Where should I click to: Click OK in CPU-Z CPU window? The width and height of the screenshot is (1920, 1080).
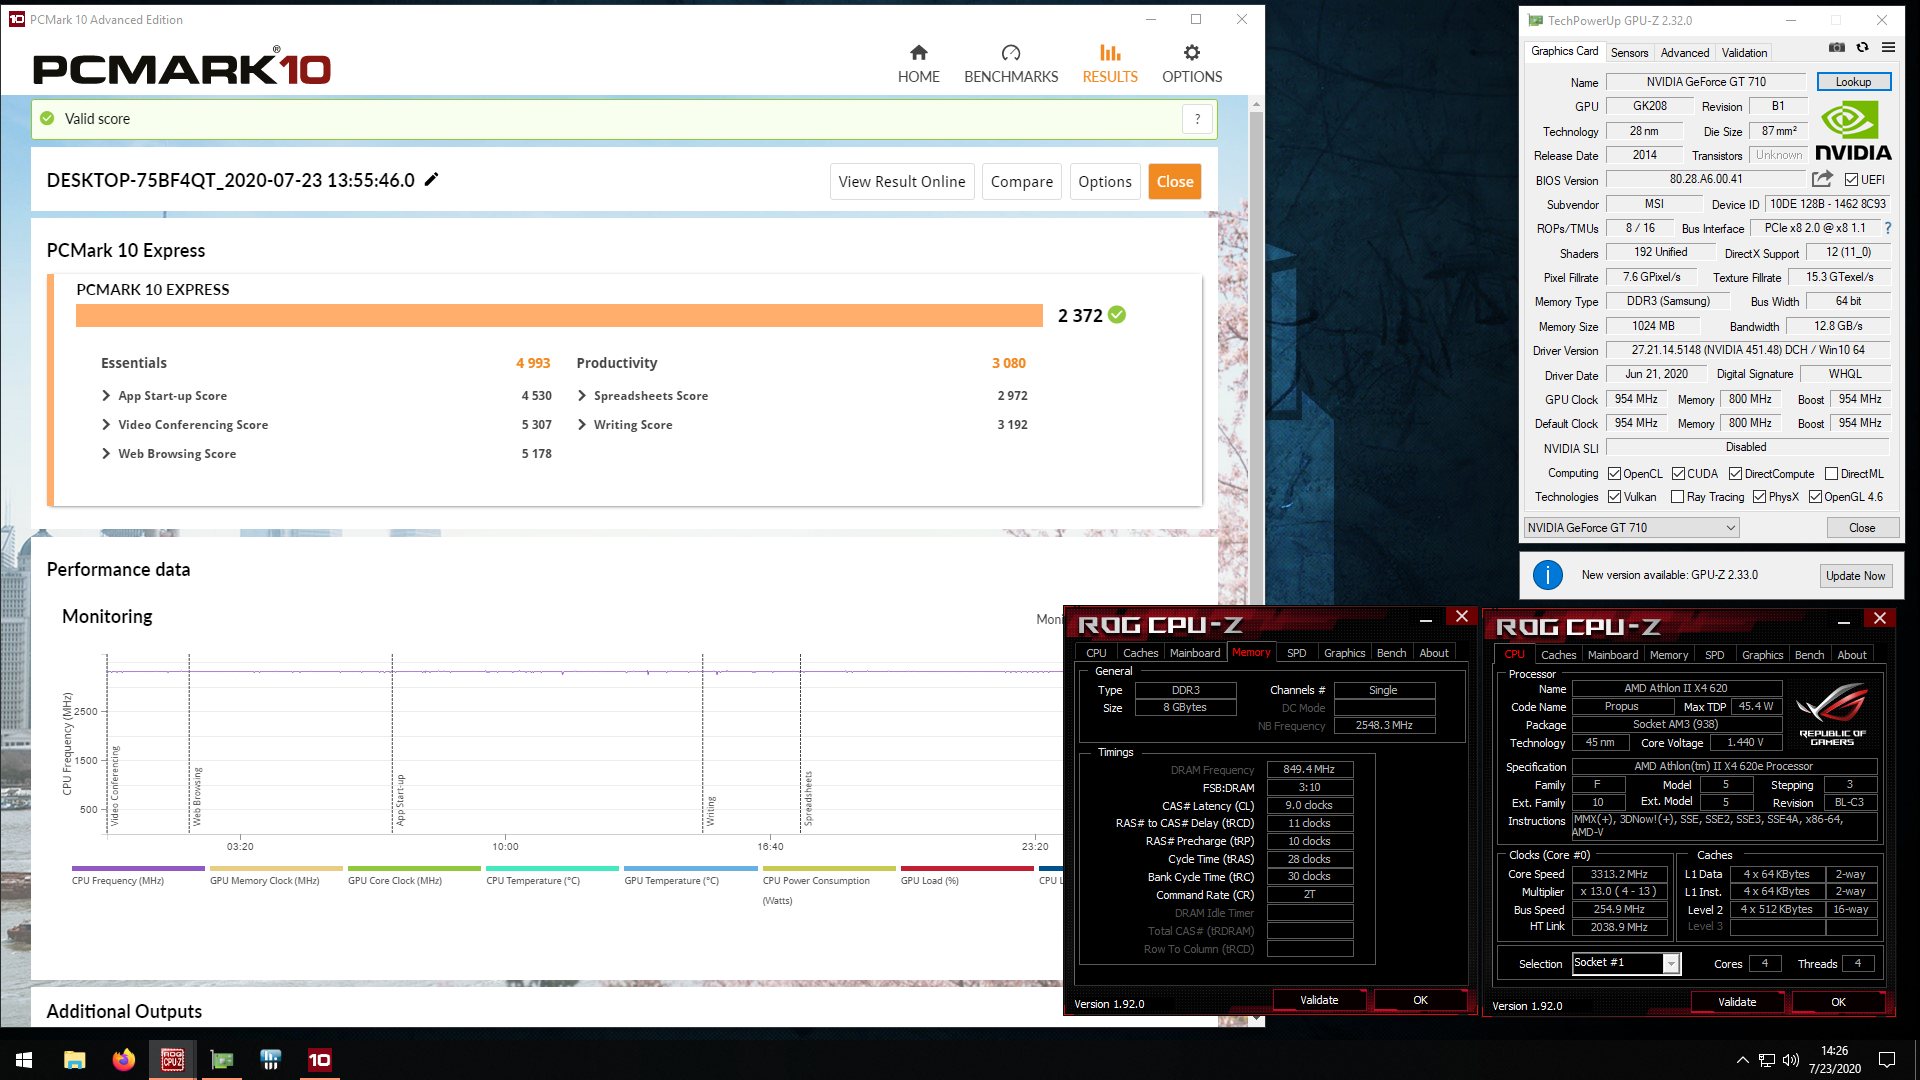(1838, 1002)
